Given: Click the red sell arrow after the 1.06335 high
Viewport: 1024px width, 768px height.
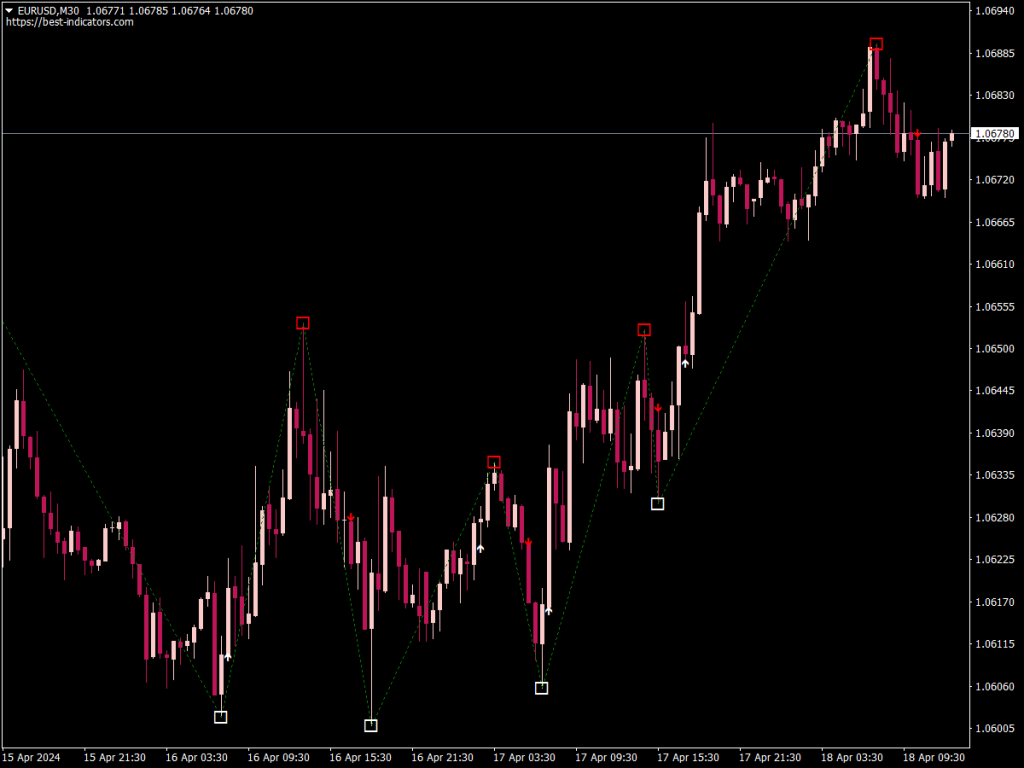Looking at the screenshot, I should coord(528,543).
